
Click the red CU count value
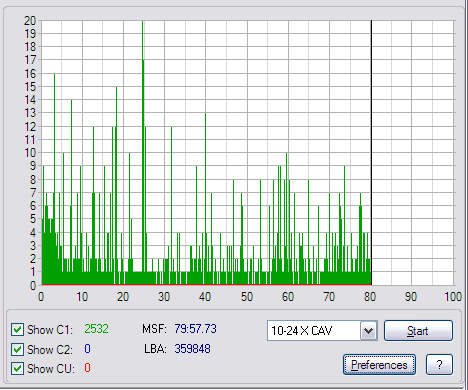click(x=87, y=368)
